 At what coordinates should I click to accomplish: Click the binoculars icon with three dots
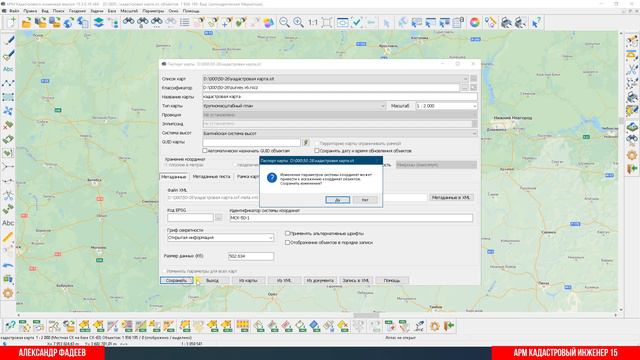156,22
